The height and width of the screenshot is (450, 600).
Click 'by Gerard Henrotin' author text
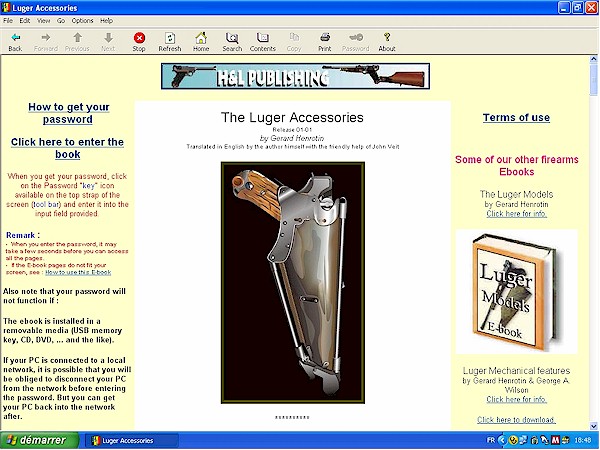coord(292,138)
